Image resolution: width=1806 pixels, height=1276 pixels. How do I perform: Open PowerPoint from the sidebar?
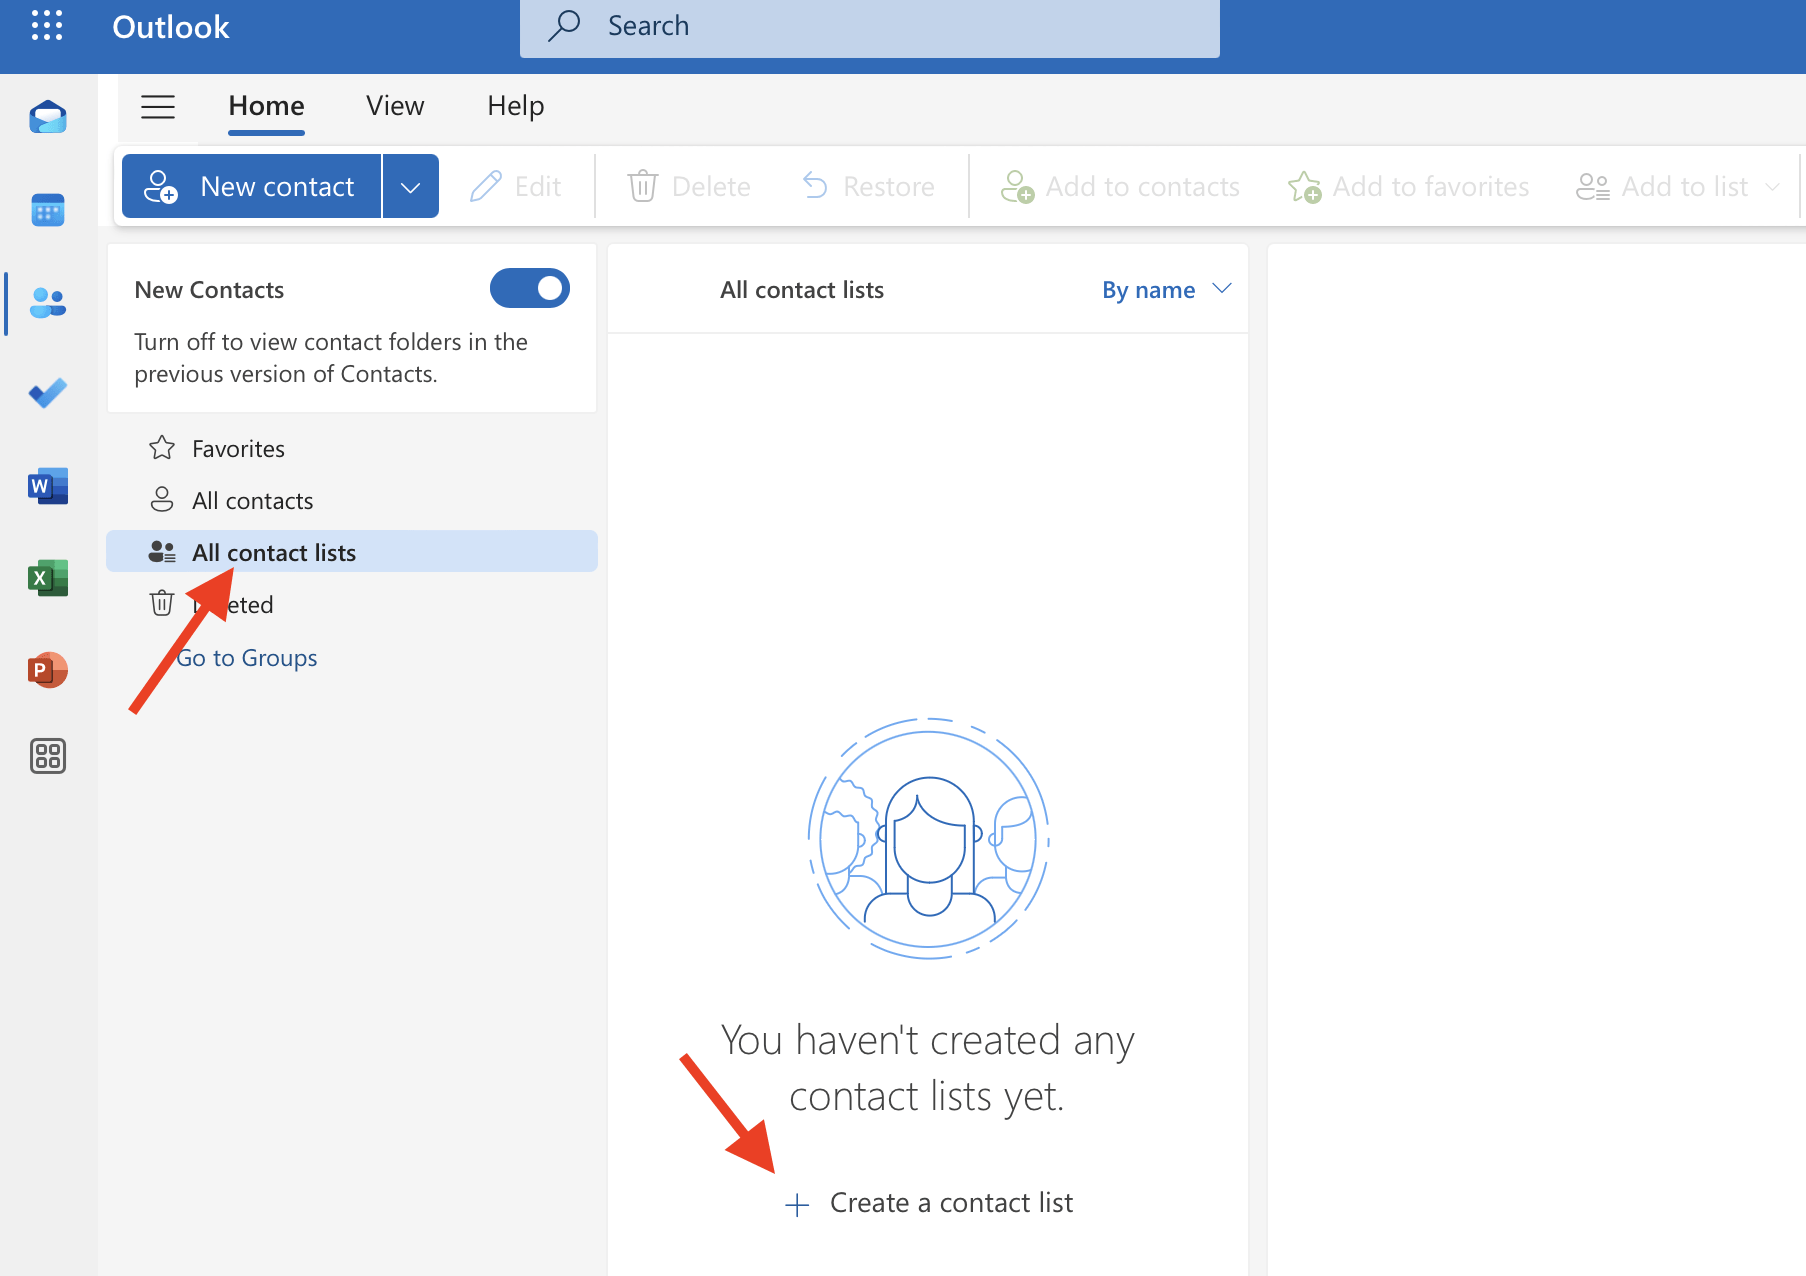47,670
